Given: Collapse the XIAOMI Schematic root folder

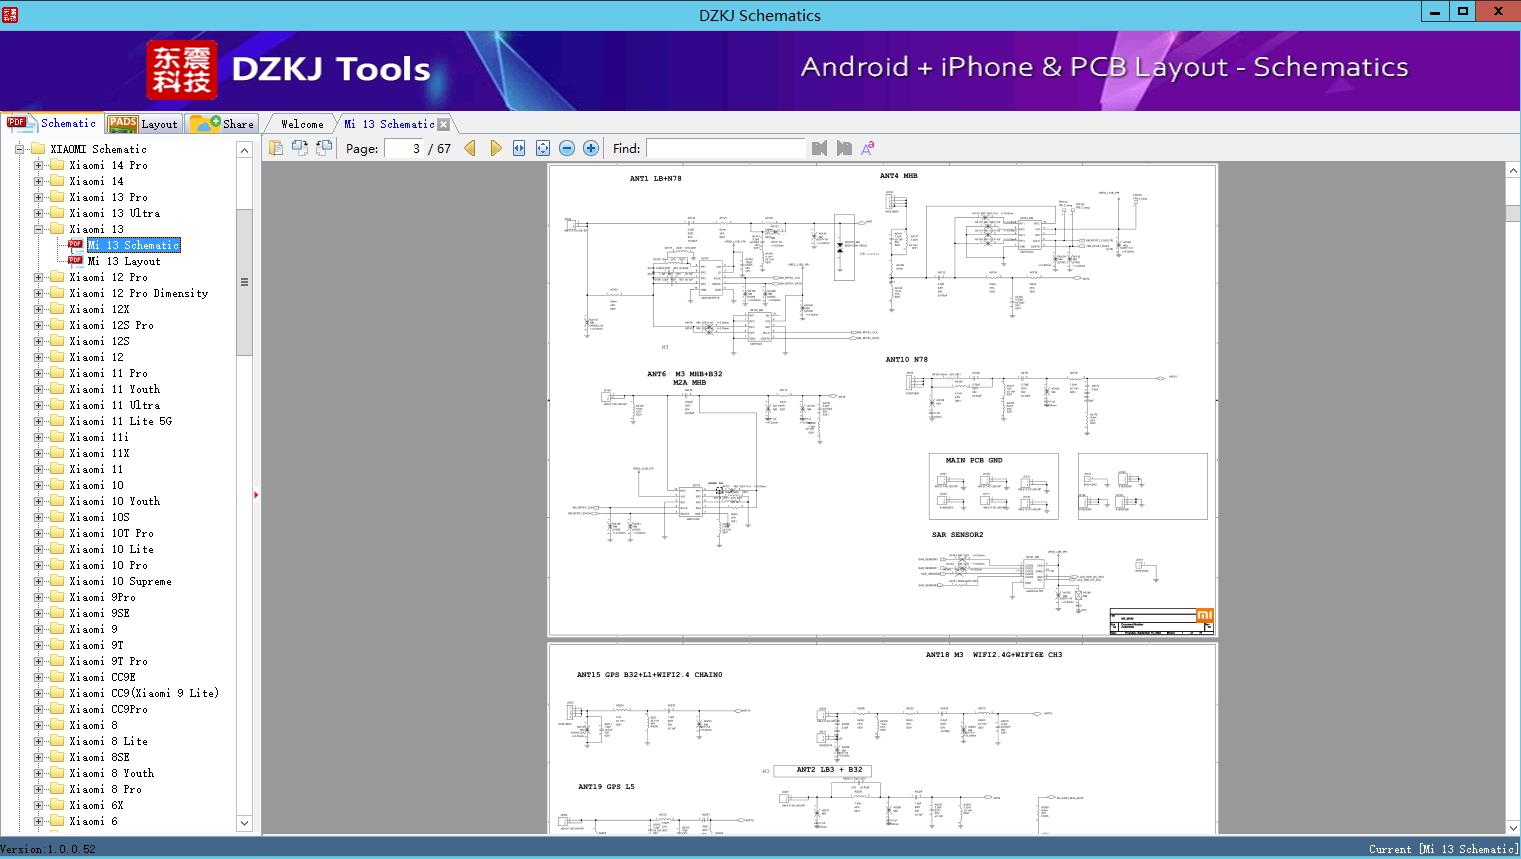Looking at the screenshot, I should click(x=20, y=149).
